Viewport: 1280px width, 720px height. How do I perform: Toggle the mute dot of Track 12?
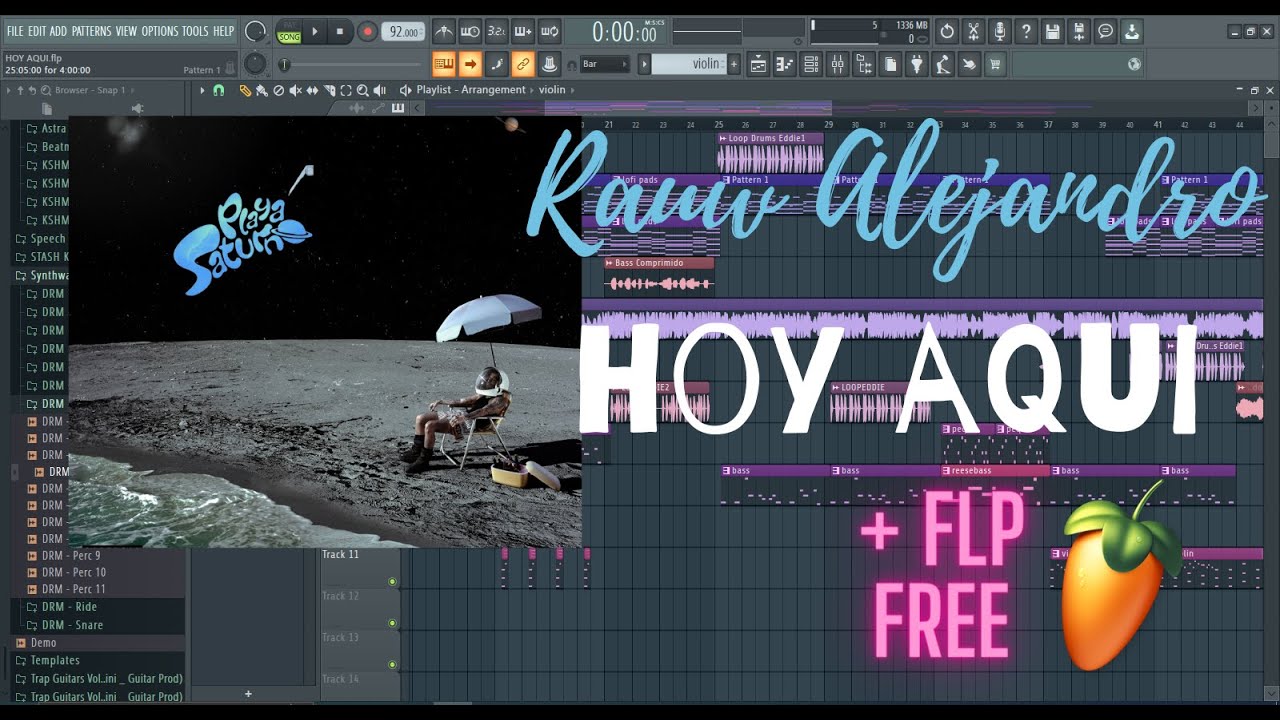tap(392, 623)
